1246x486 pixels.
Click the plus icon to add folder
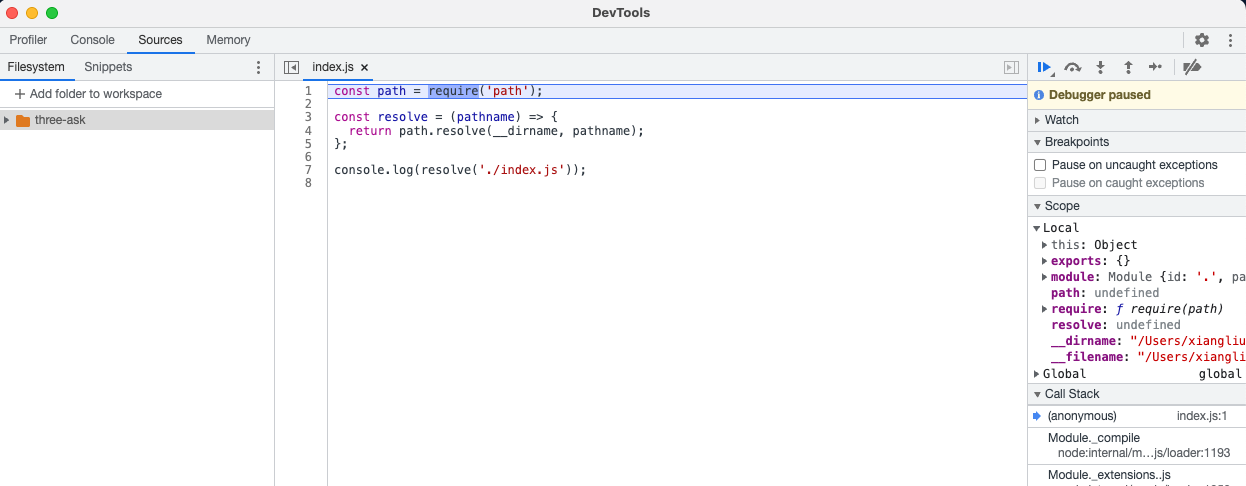pyautogui.click(x=20, y=94)
